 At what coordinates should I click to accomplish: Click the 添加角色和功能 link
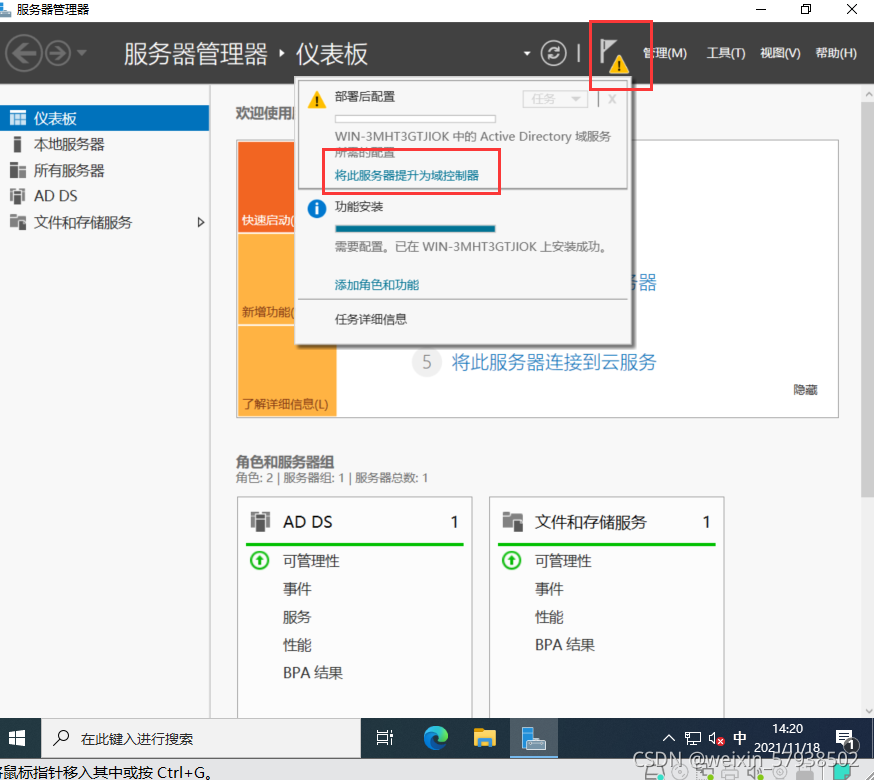click(x=377, y=285)
